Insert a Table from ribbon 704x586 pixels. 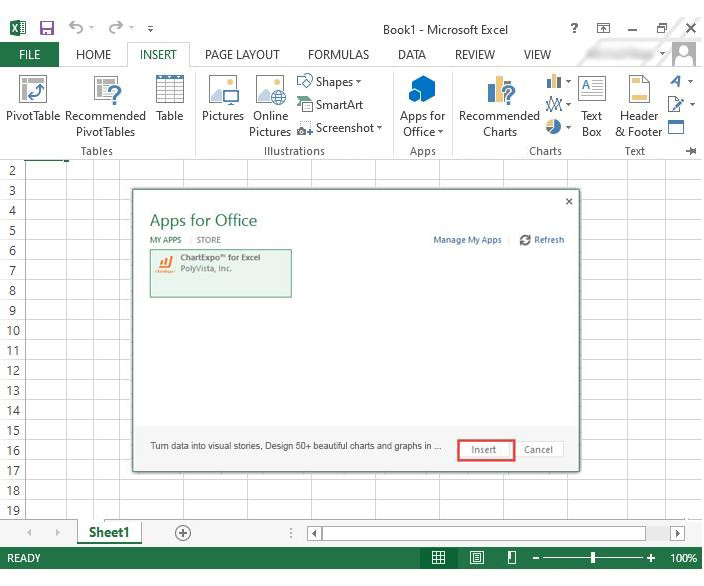click(x=169, y=100)
